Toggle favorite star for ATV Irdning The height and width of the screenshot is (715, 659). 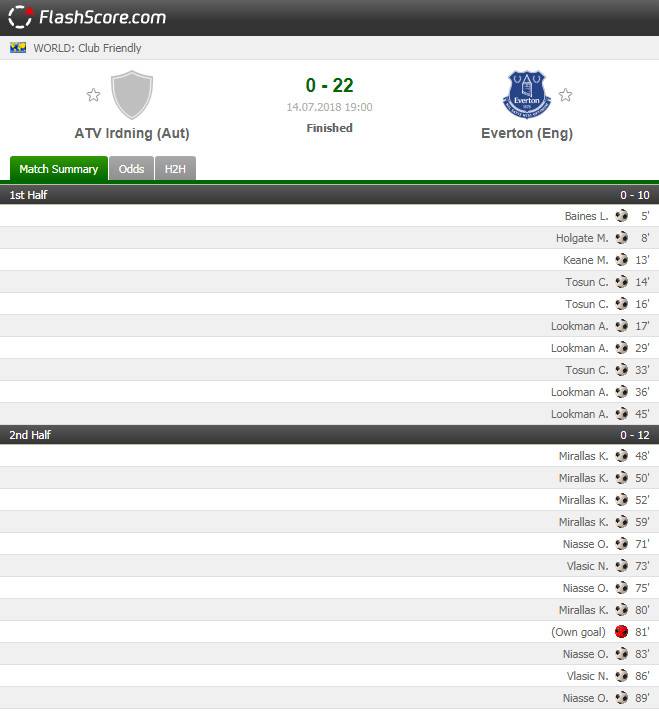tap(93, 95)
